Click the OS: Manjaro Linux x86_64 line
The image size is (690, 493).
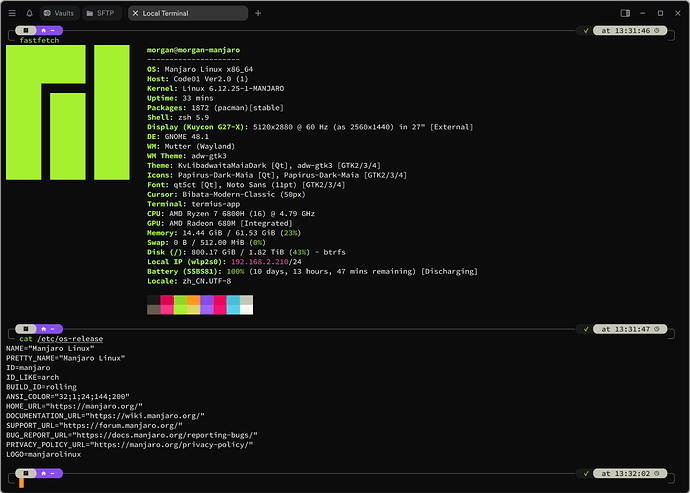coord(200,70)
